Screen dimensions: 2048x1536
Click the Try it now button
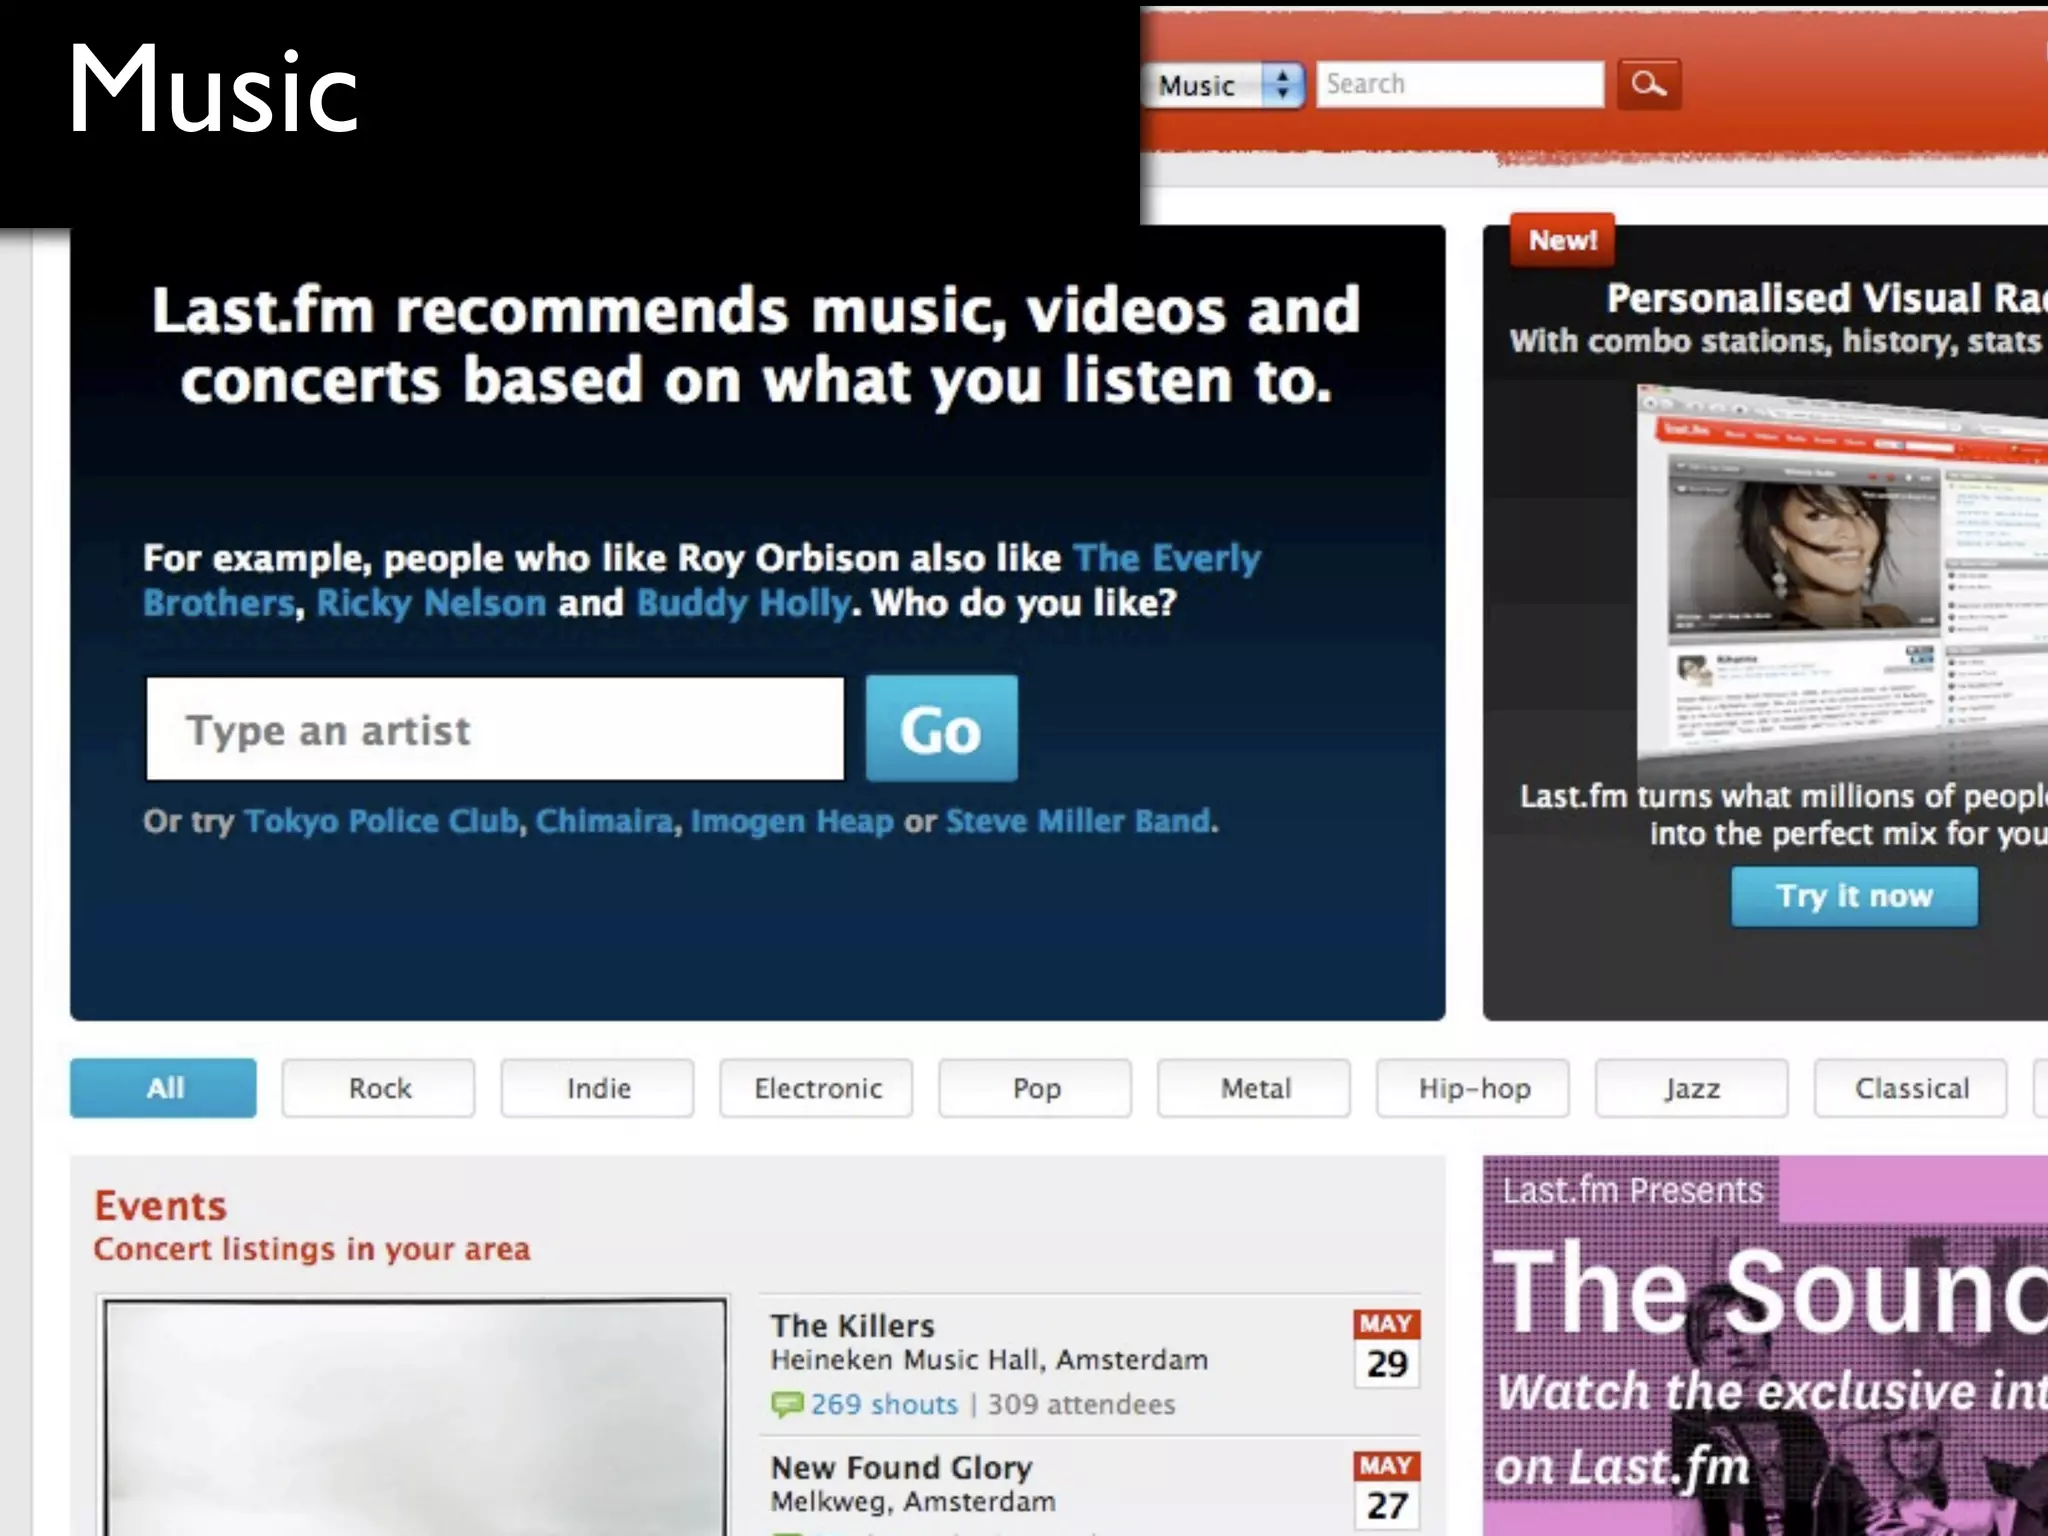pyautogui.click(x=1854, y=896)
